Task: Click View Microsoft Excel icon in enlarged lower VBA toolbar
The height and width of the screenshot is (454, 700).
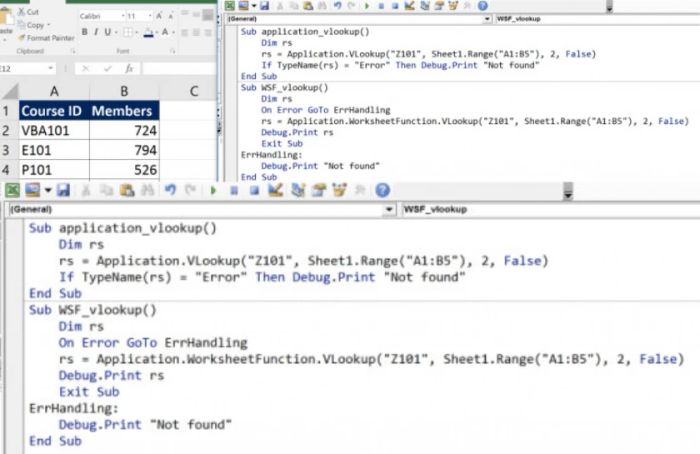Action: 12,191
